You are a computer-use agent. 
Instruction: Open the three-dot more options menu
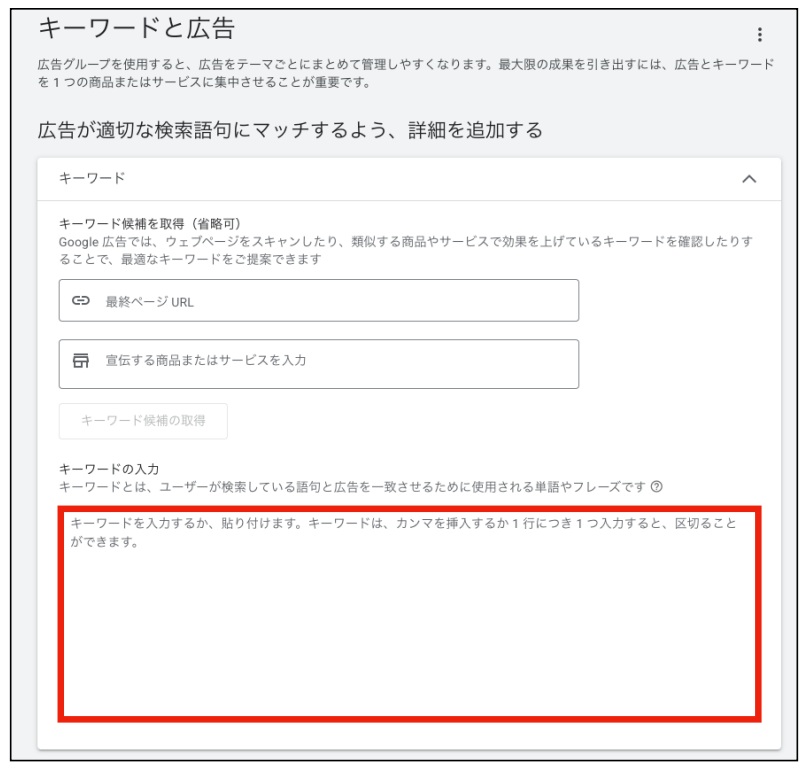(759, 35)
